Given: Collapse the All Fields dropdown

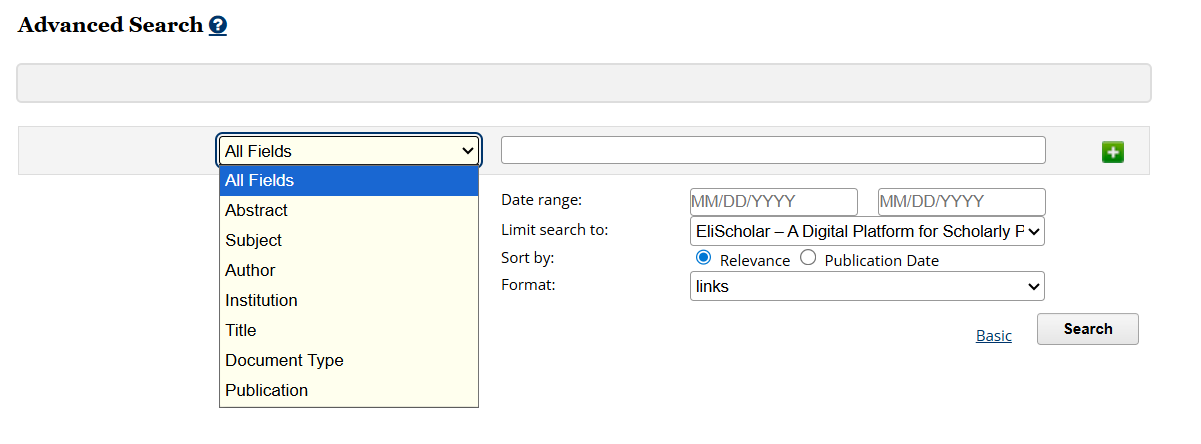Looking at the screenshot, I should click(349, 151).
